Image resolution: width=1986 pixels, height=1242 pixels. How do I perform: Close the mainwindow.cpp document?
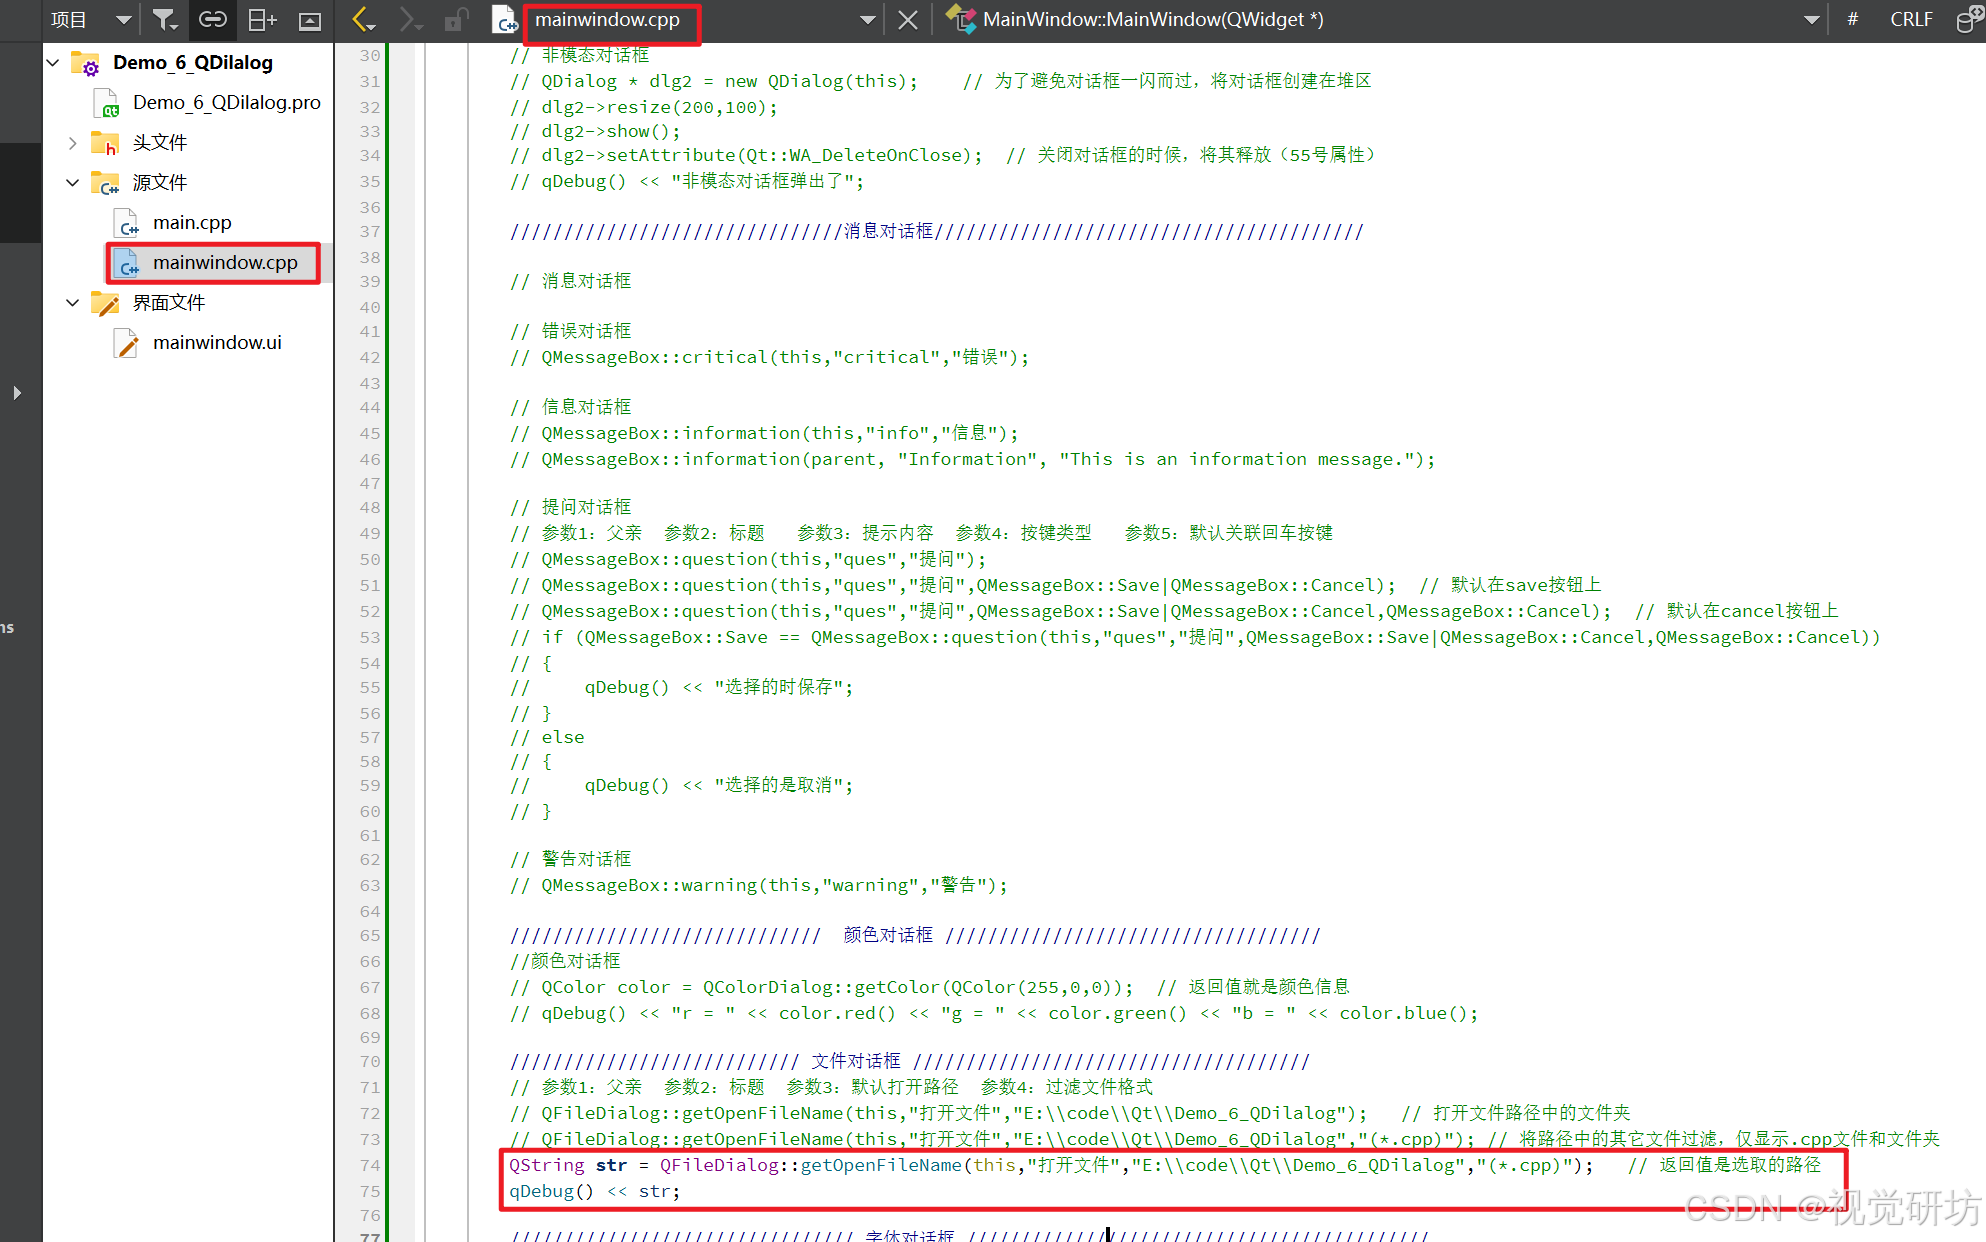907,19
